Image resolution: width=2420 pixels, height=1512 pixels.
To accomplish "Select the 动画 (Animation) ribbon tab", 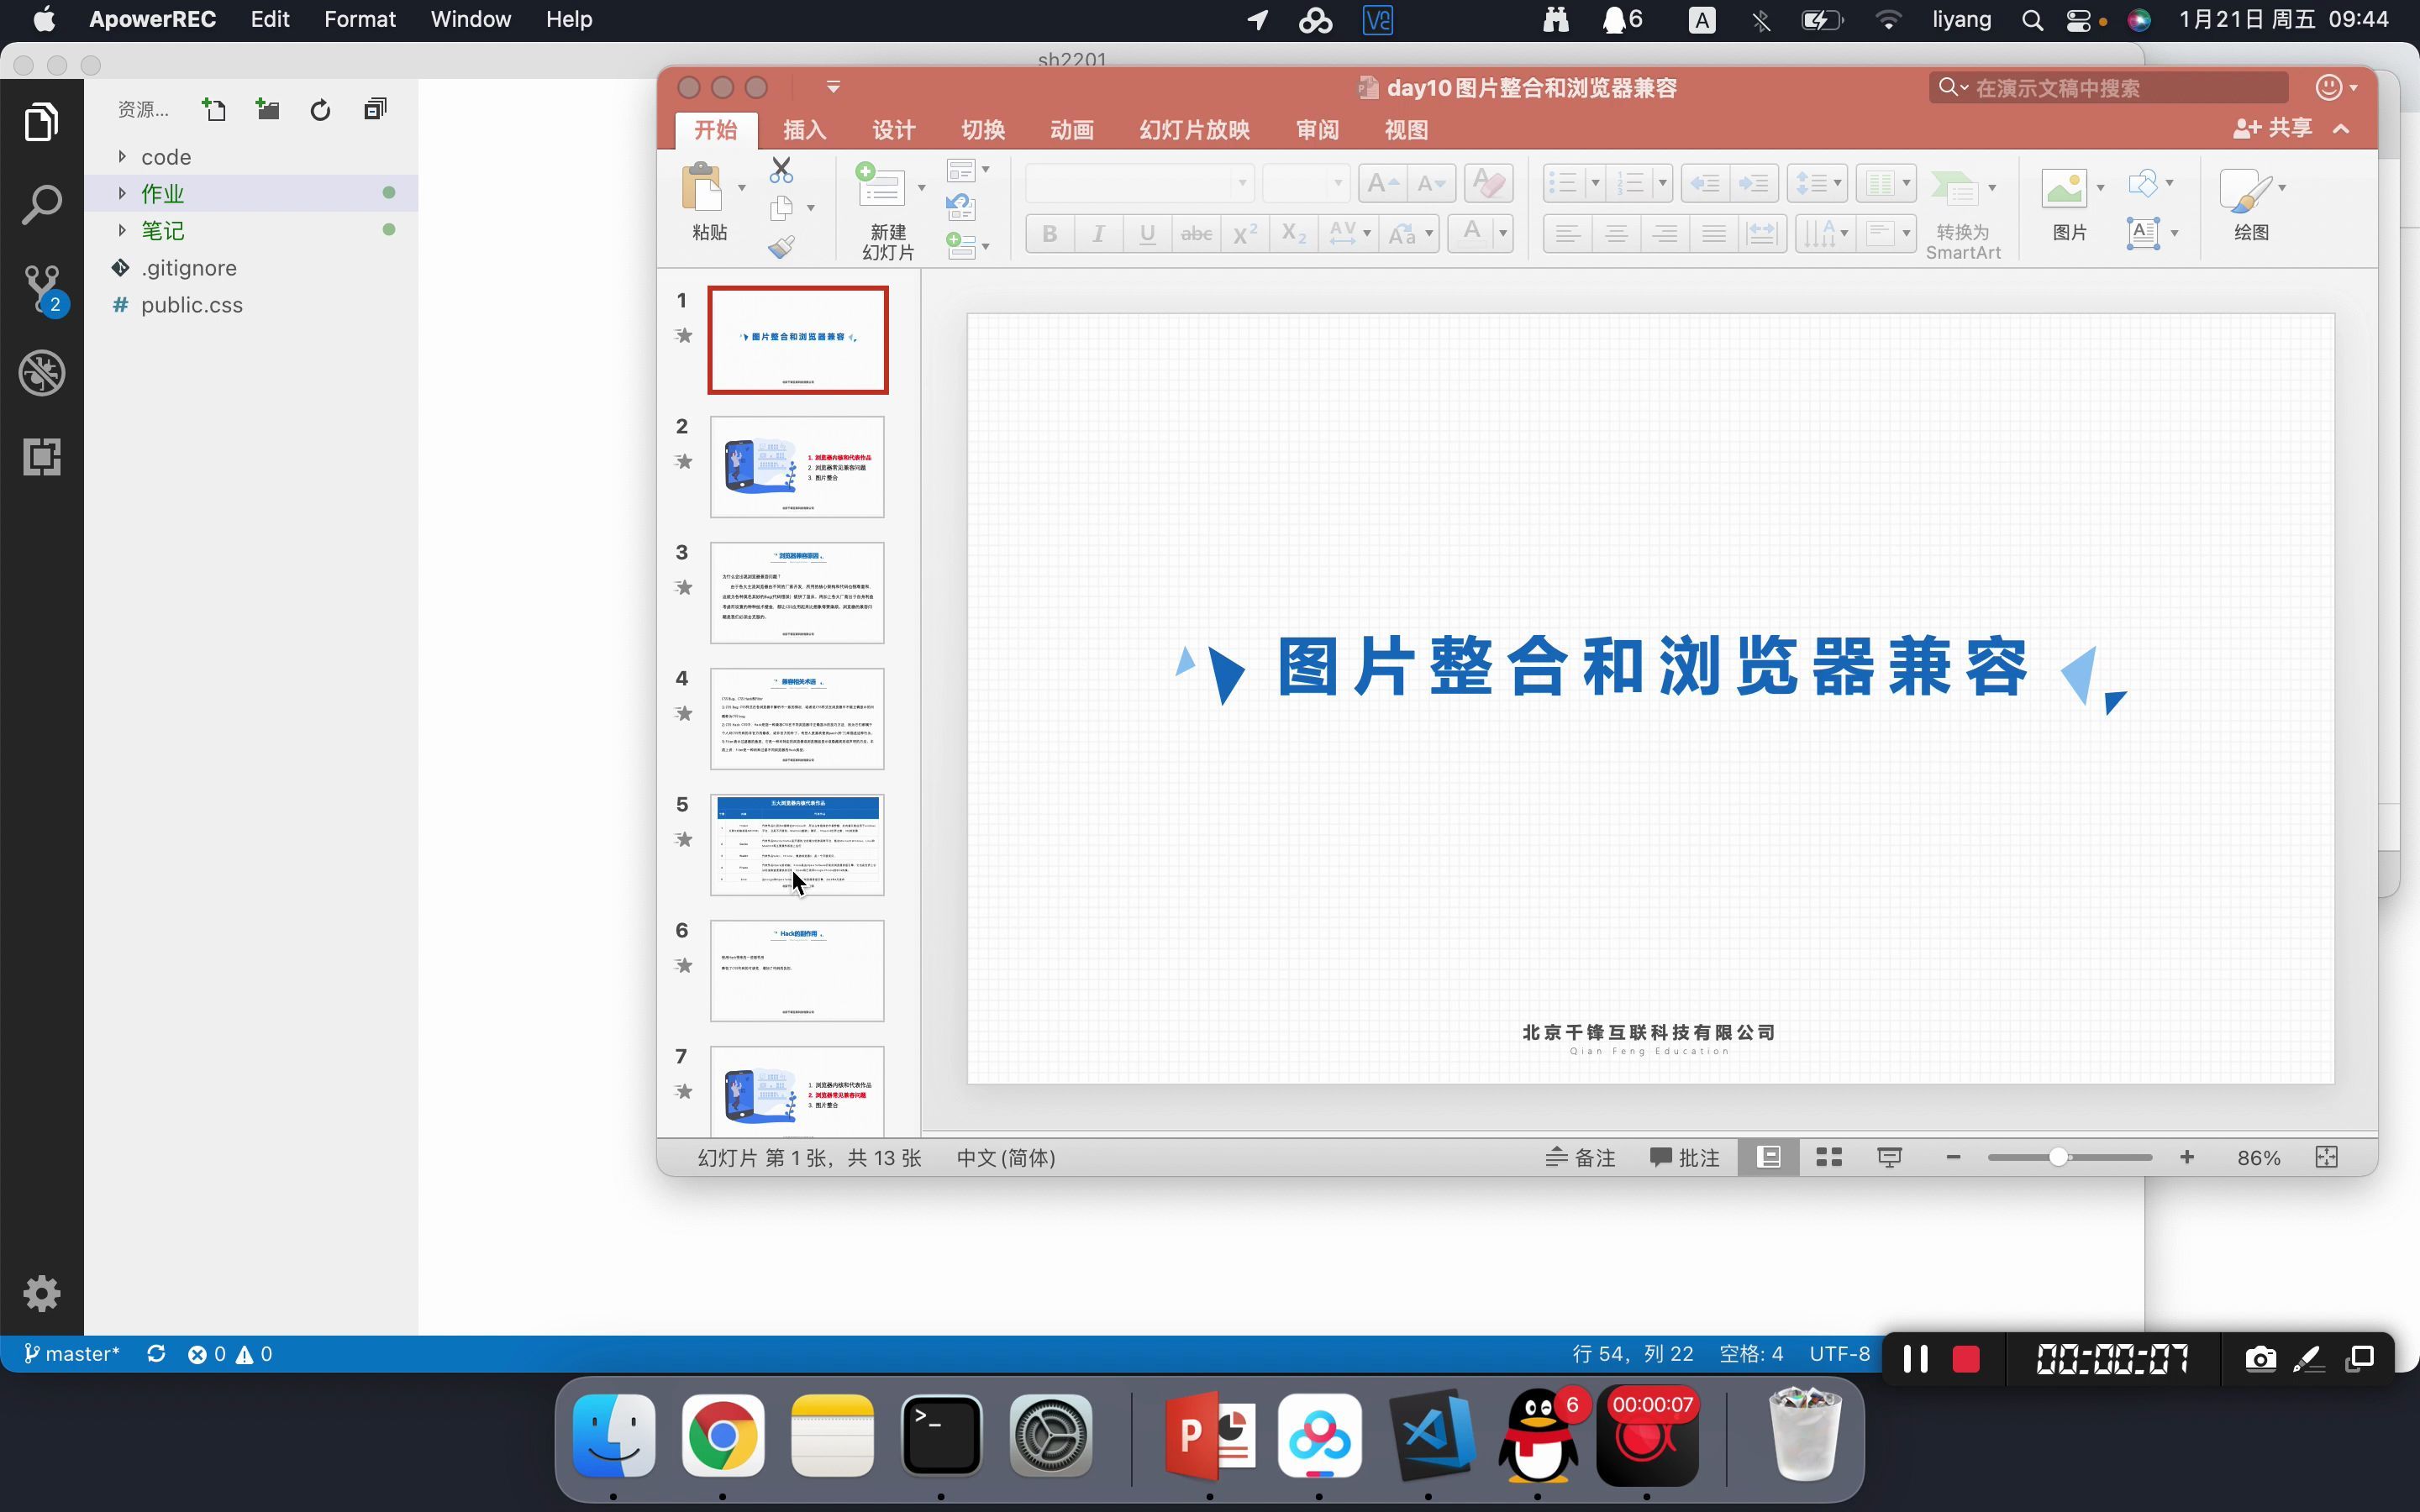I will [1070, 127].
